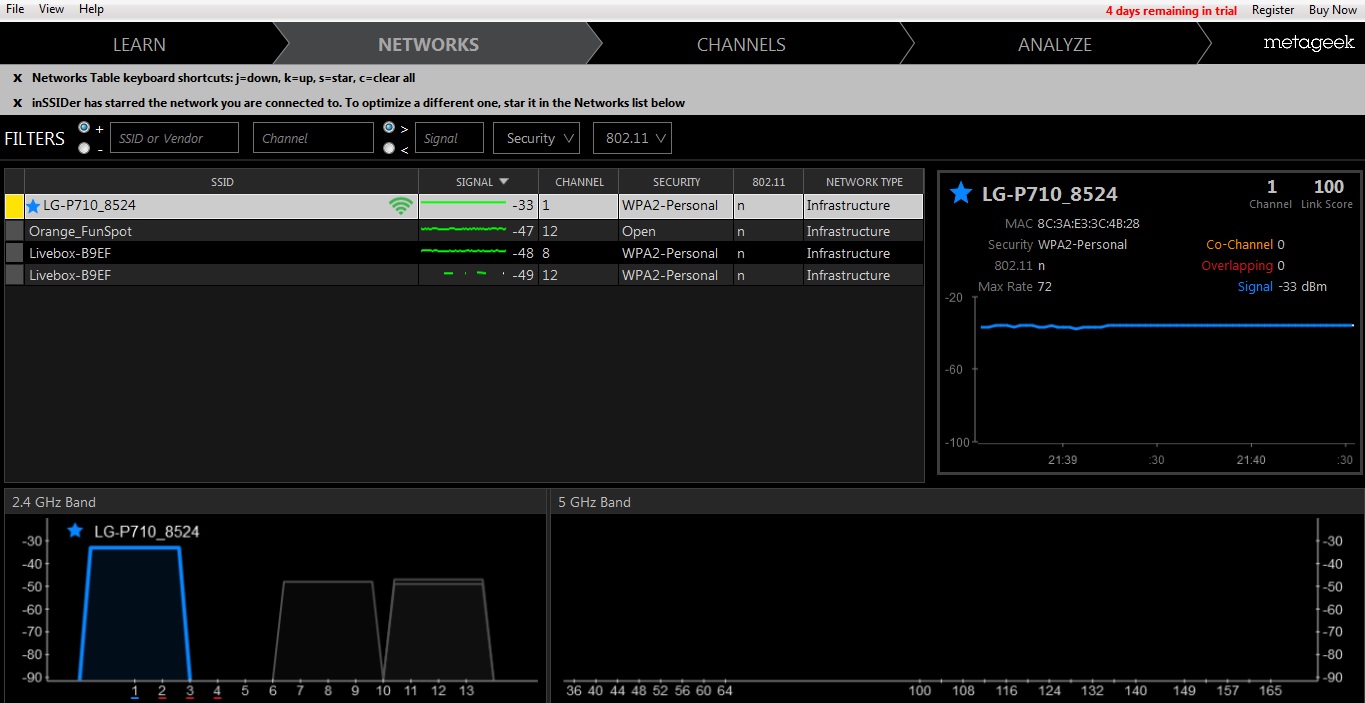Image resolution: width=1365 pixels, height=703 pixels.
Task: Click channel 165 on the 5 GHz axis
Action: click(x=1270, y=690)
